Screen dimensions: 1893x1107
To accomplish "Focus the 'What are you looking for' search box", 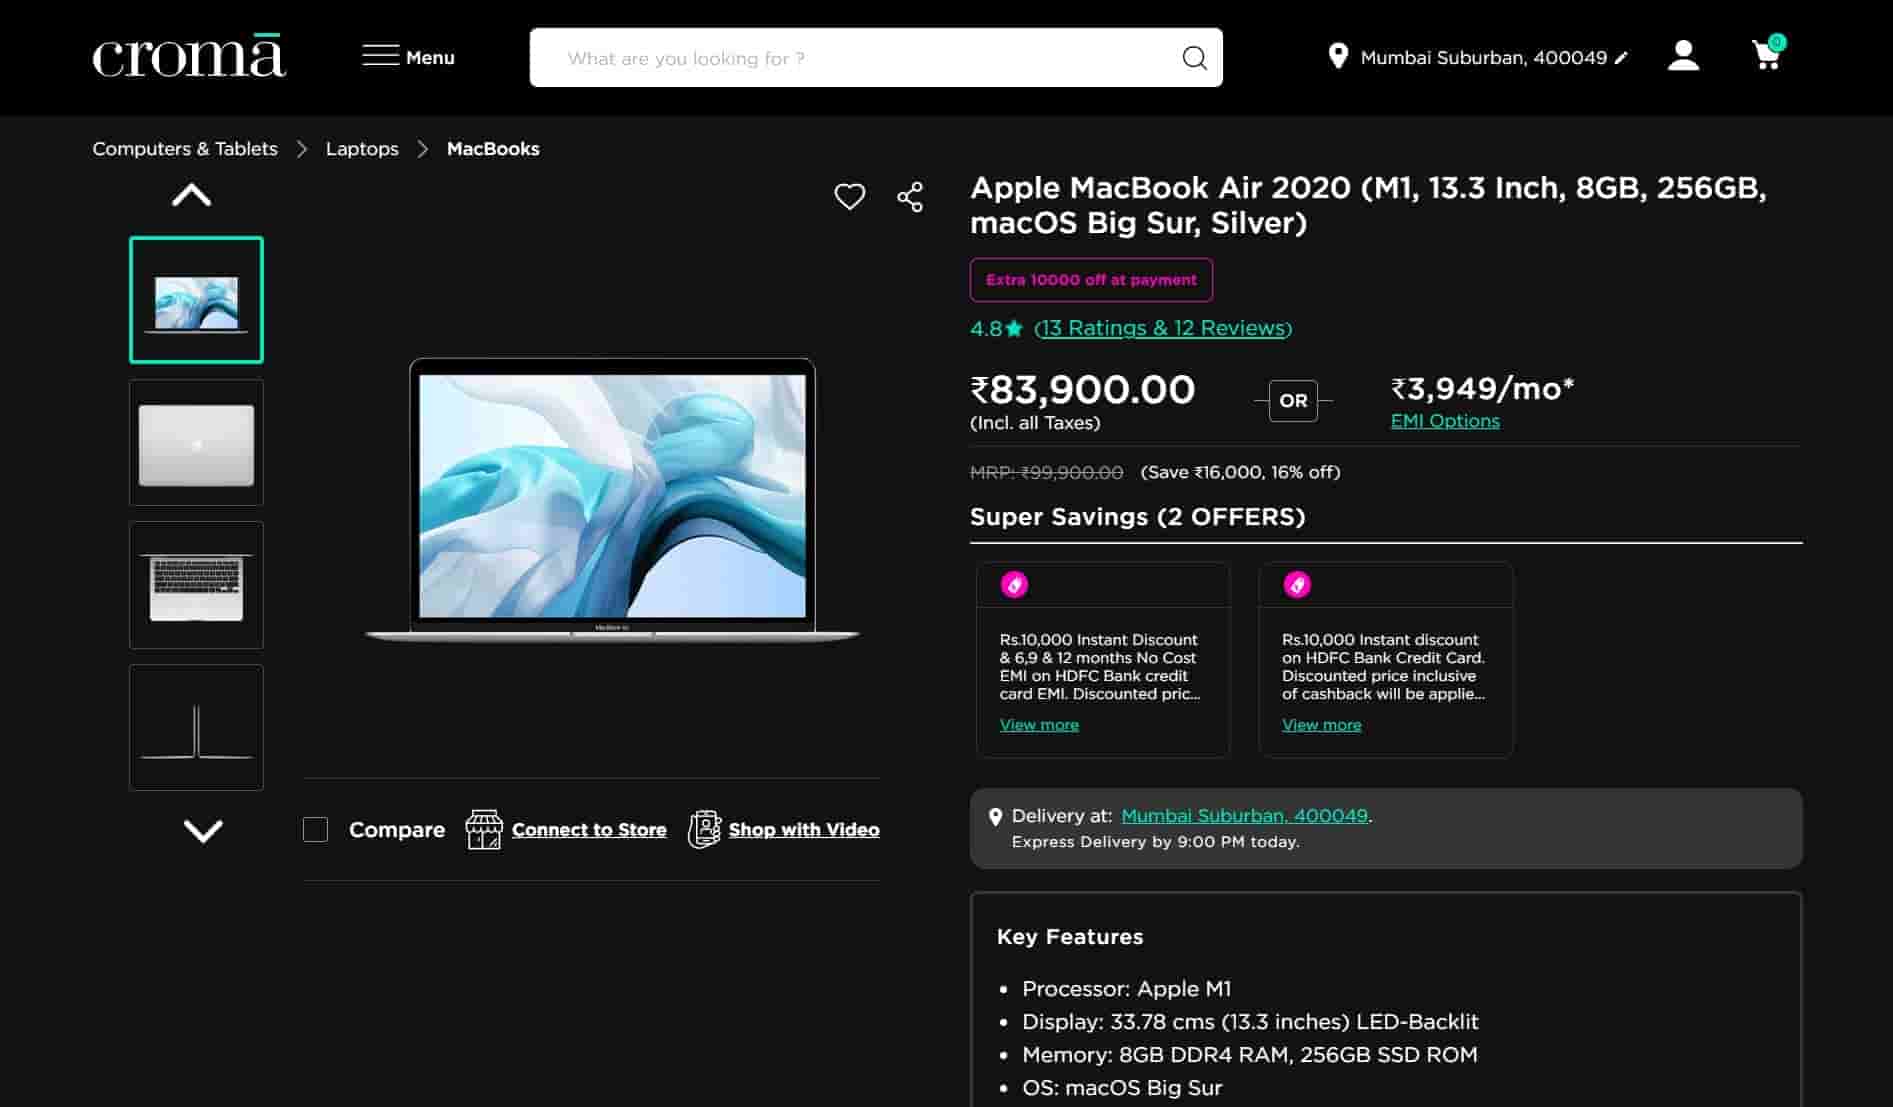I will (860, 58).
